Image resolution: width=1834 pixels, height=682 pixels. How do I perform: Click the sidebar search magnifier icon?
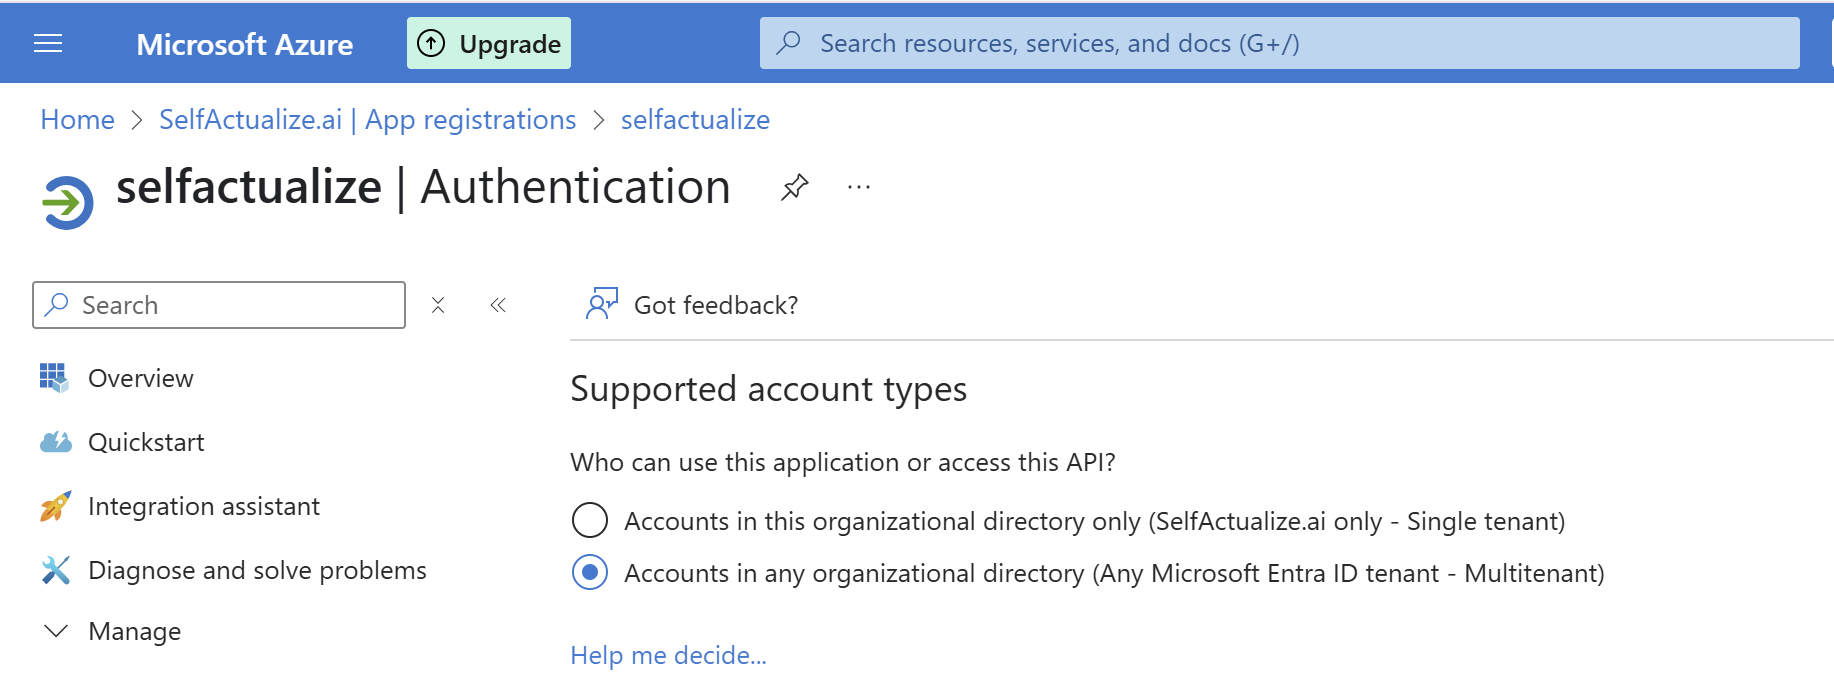(x=57, y=304)
